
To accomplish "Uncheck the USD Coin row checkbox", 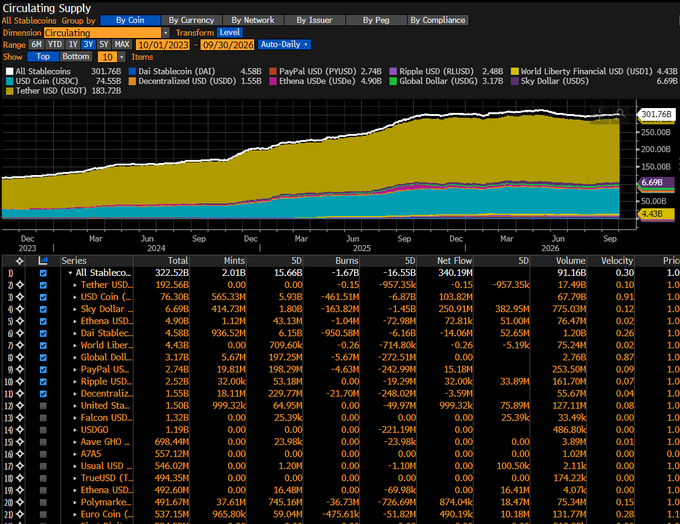I will [43, 297].
